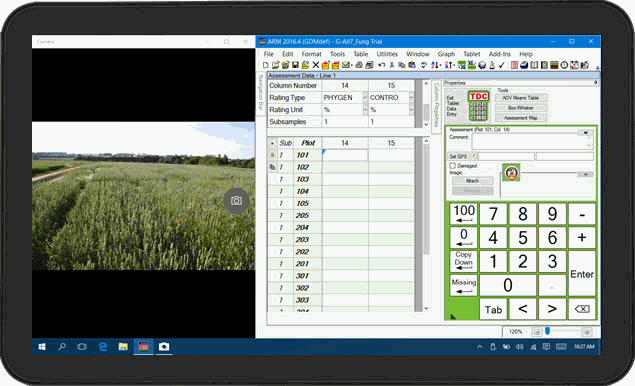Tap the Missing key on keypad
The image size is (635, 386).
pos(464,285)
